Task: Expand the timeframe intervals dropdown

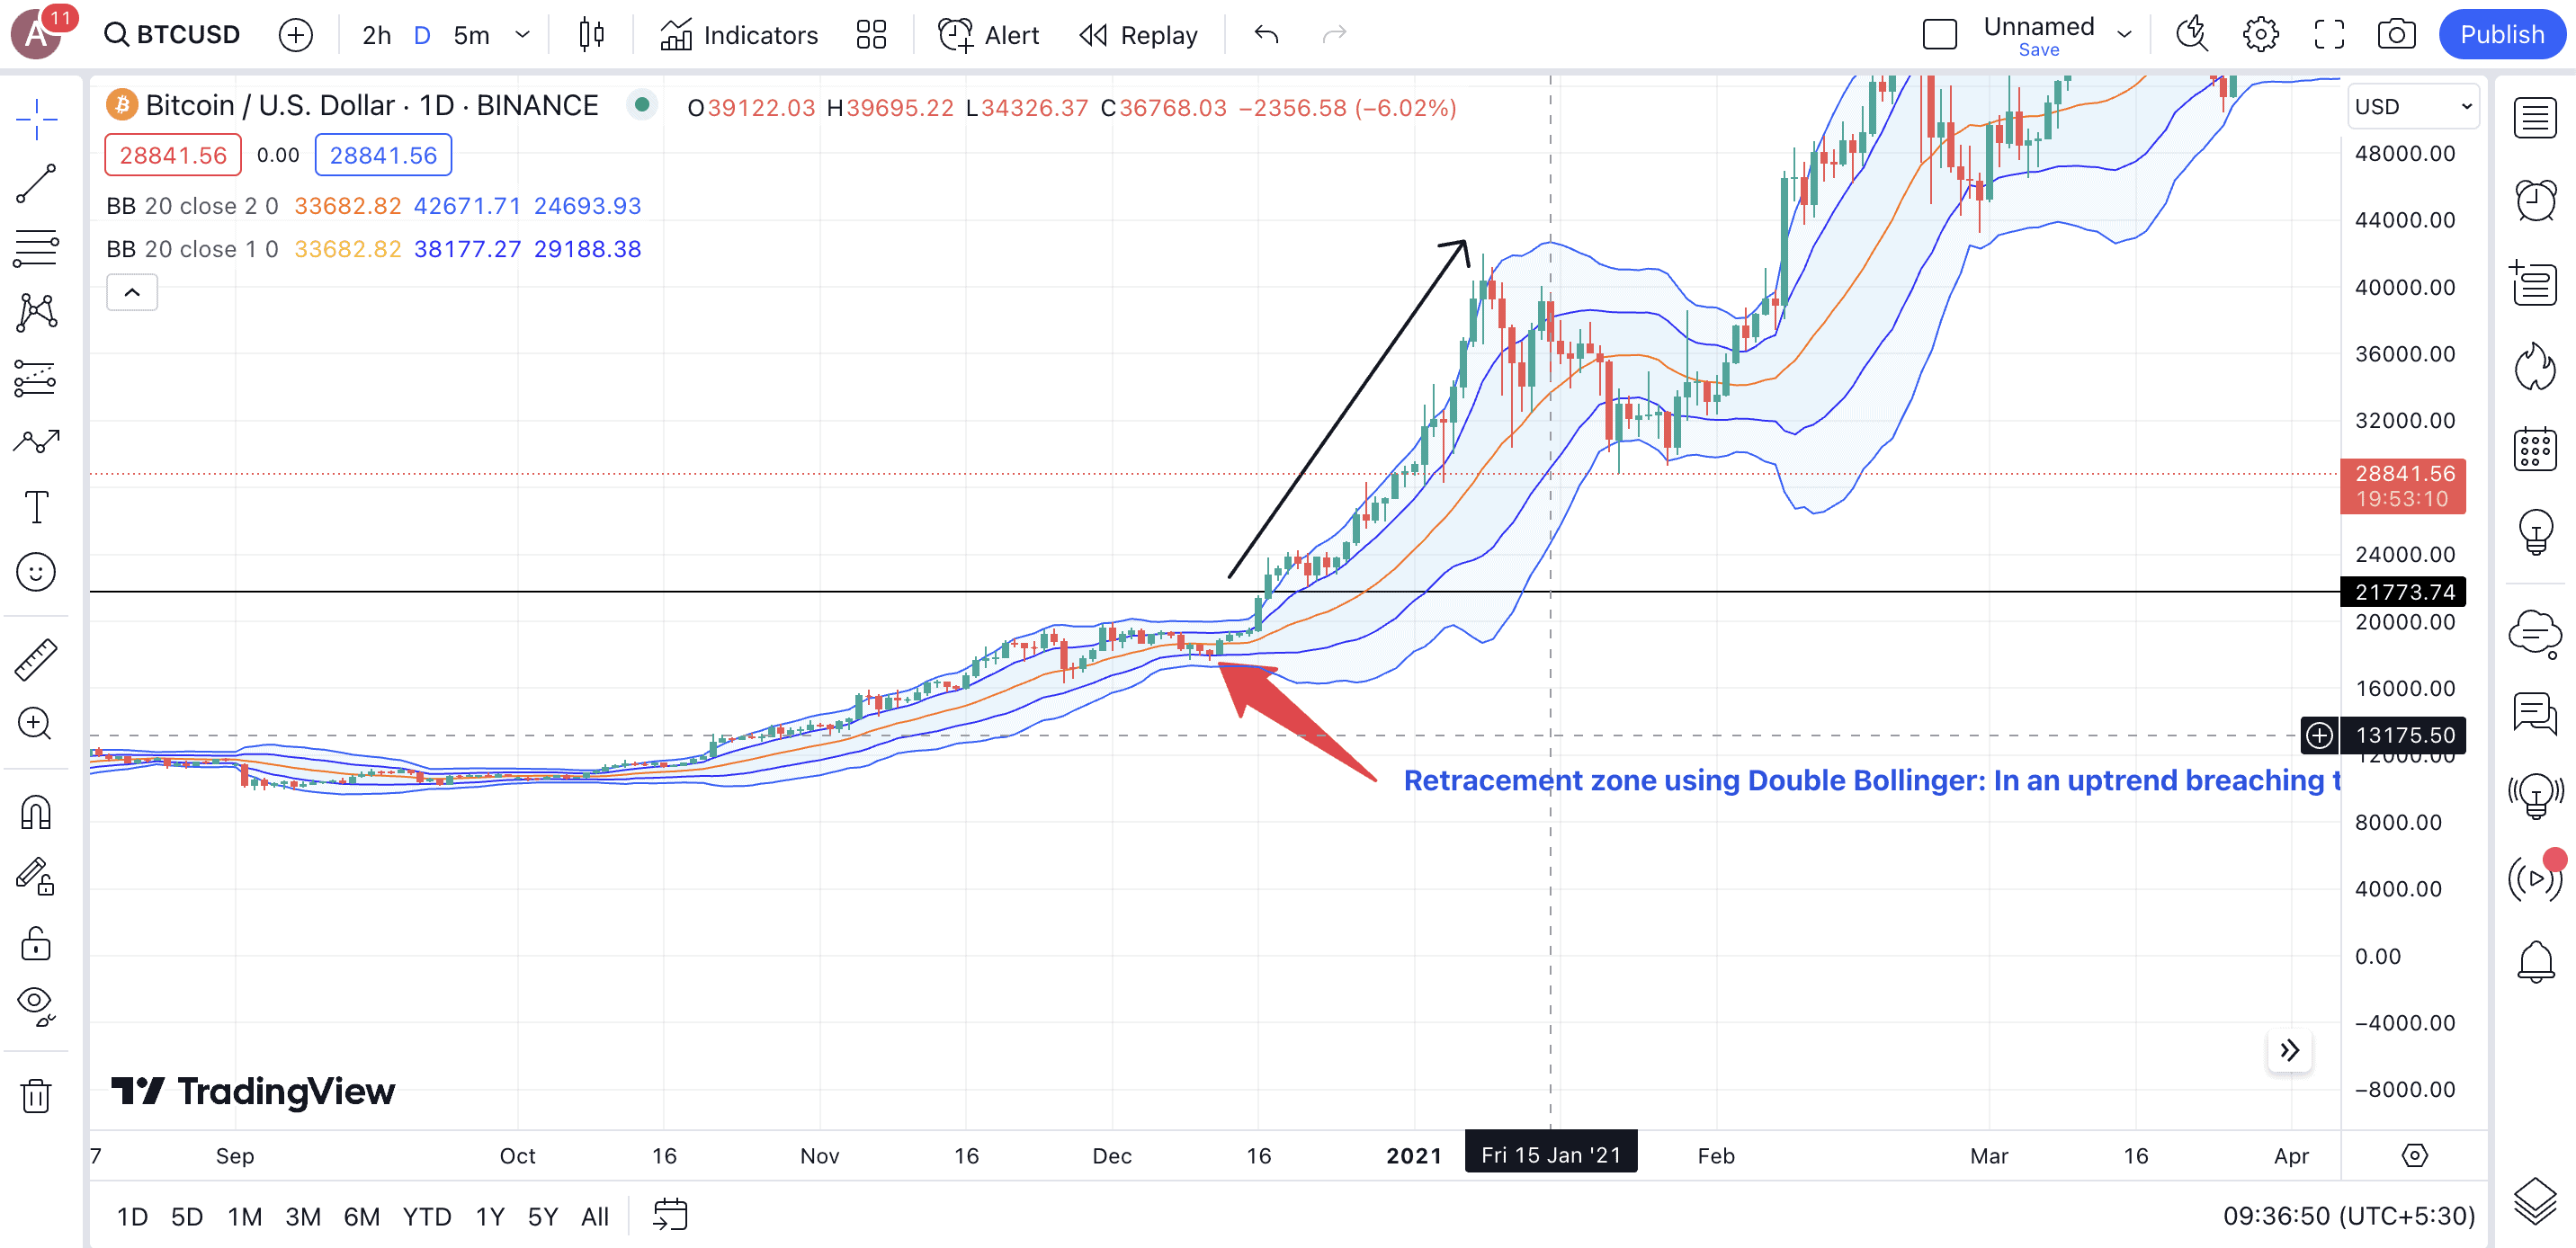Action: tap(522, 35)
